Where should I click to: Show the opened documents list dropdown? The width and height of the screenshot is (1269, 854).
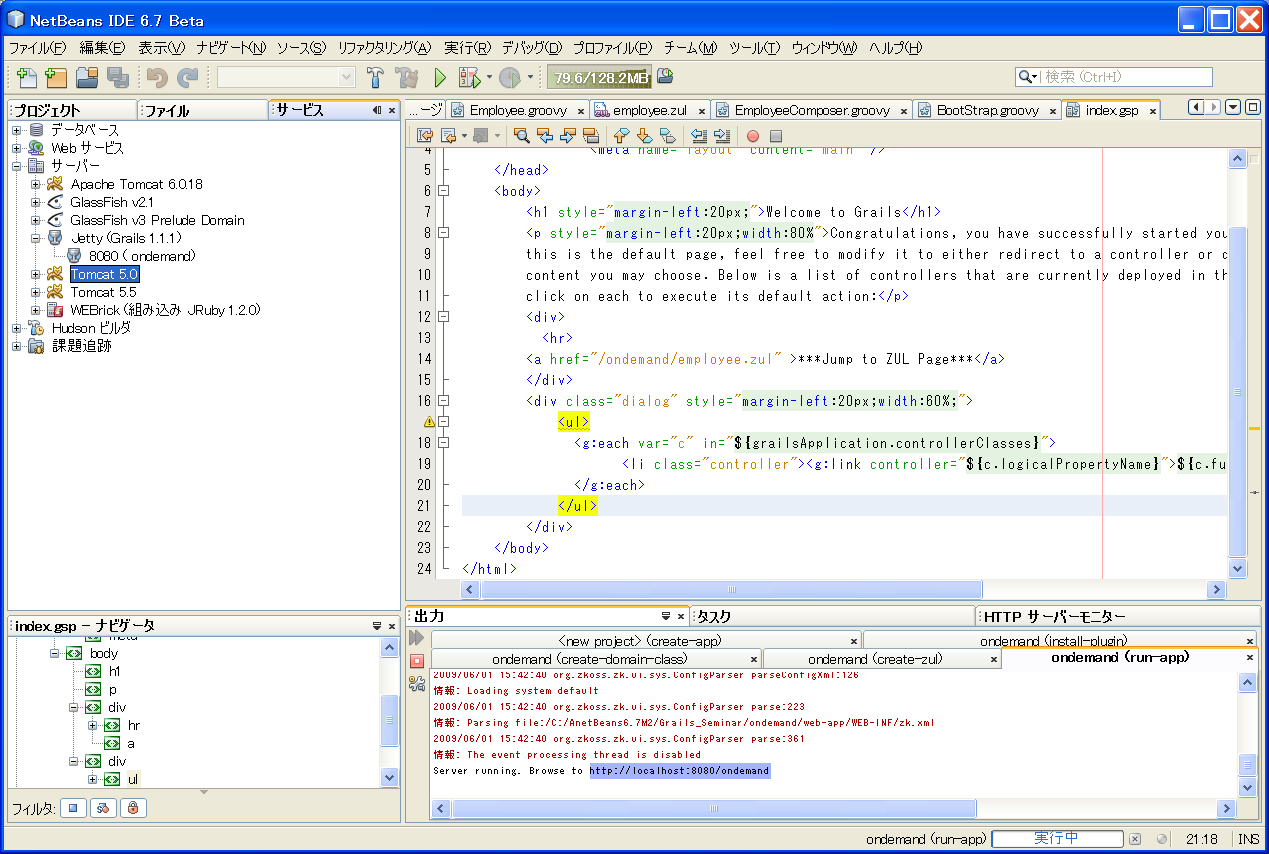pos(1233,107)
